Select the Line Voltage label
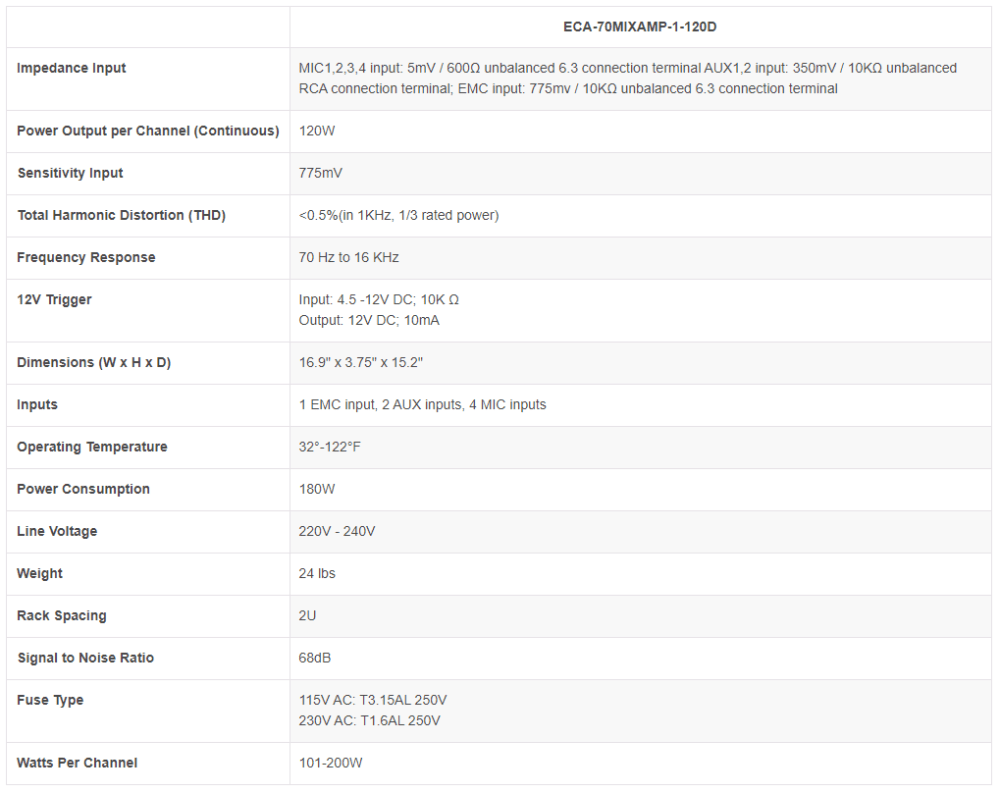The height and width of the screenshot is (793, 1000). 57,531
